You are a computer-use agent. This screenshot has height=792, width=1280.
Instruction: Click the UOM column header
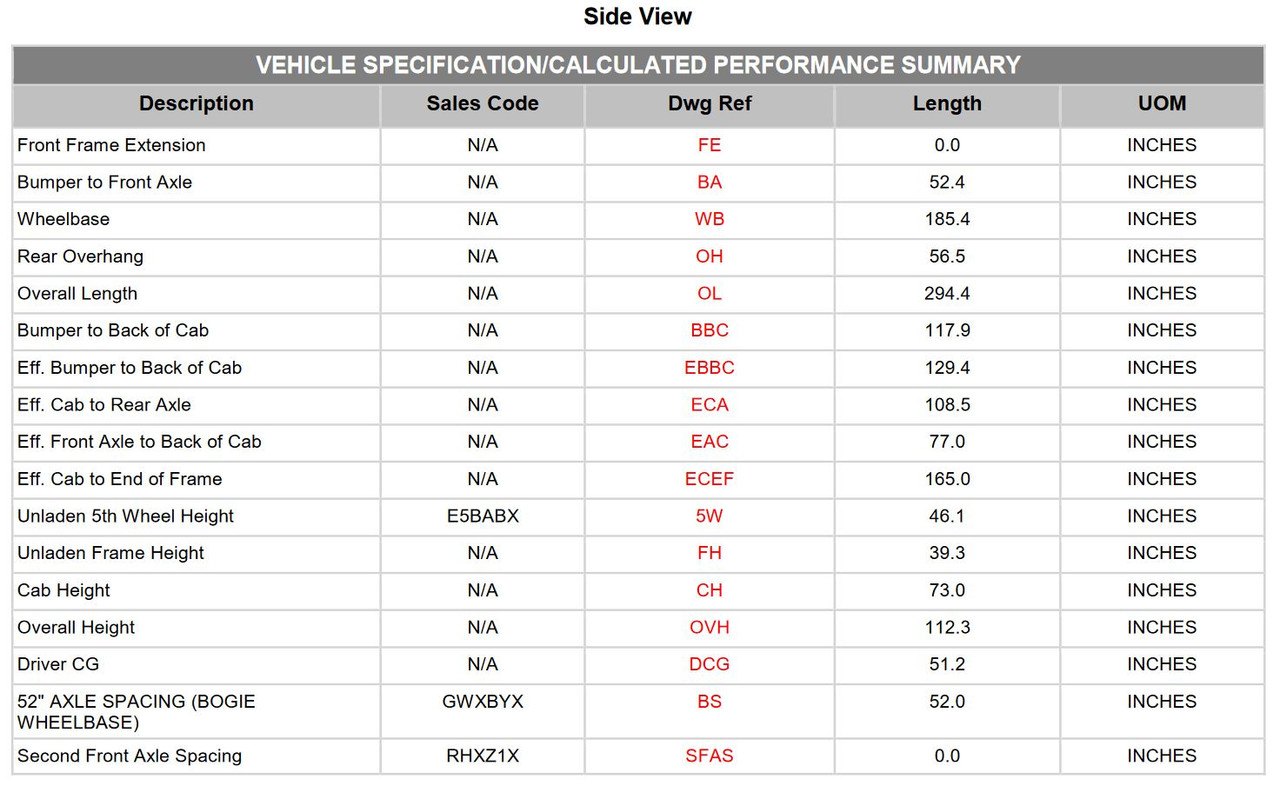pos(1162,104)
